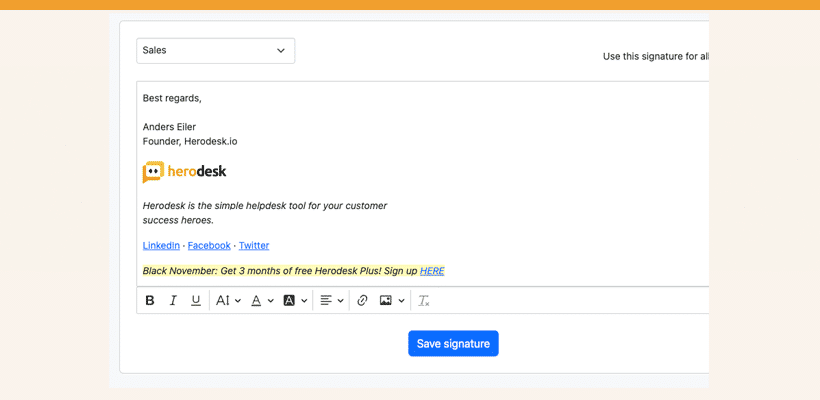Save the signature
The image size is (820, 400).
coord(453,344)
